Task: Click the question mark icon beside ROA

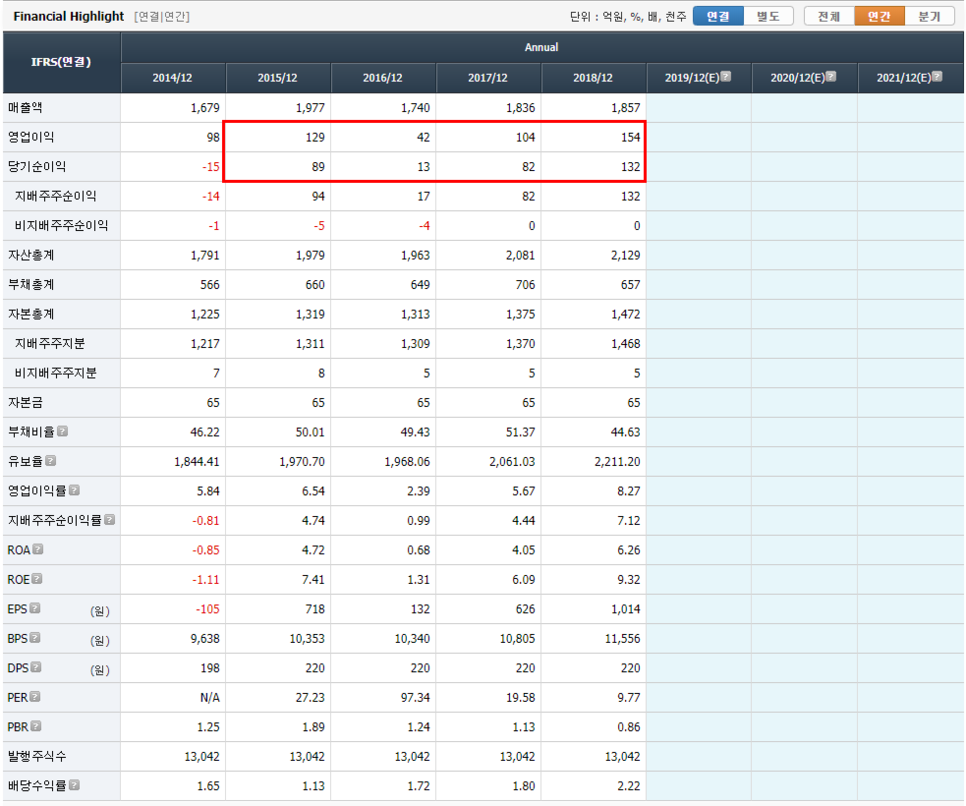Action: (x=38, y=549)
